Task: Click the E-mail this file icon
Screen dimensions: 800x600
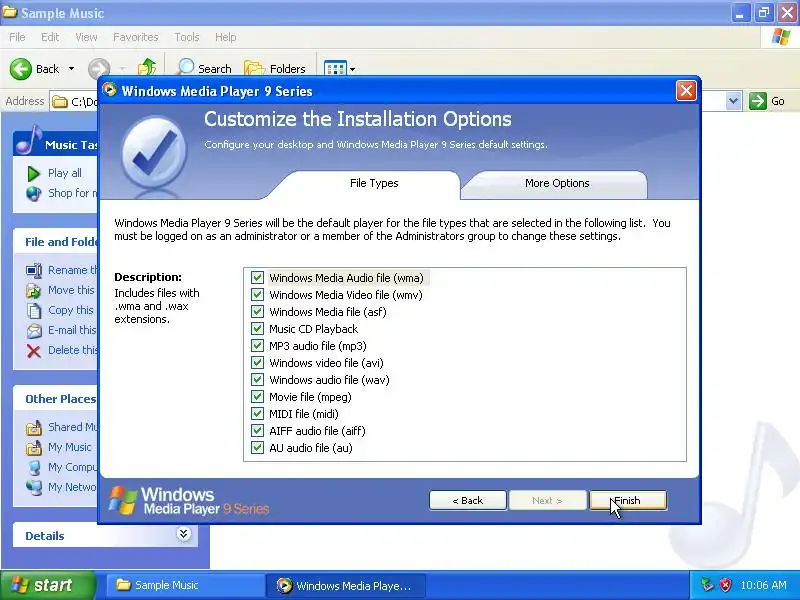Action: point(34,331)
